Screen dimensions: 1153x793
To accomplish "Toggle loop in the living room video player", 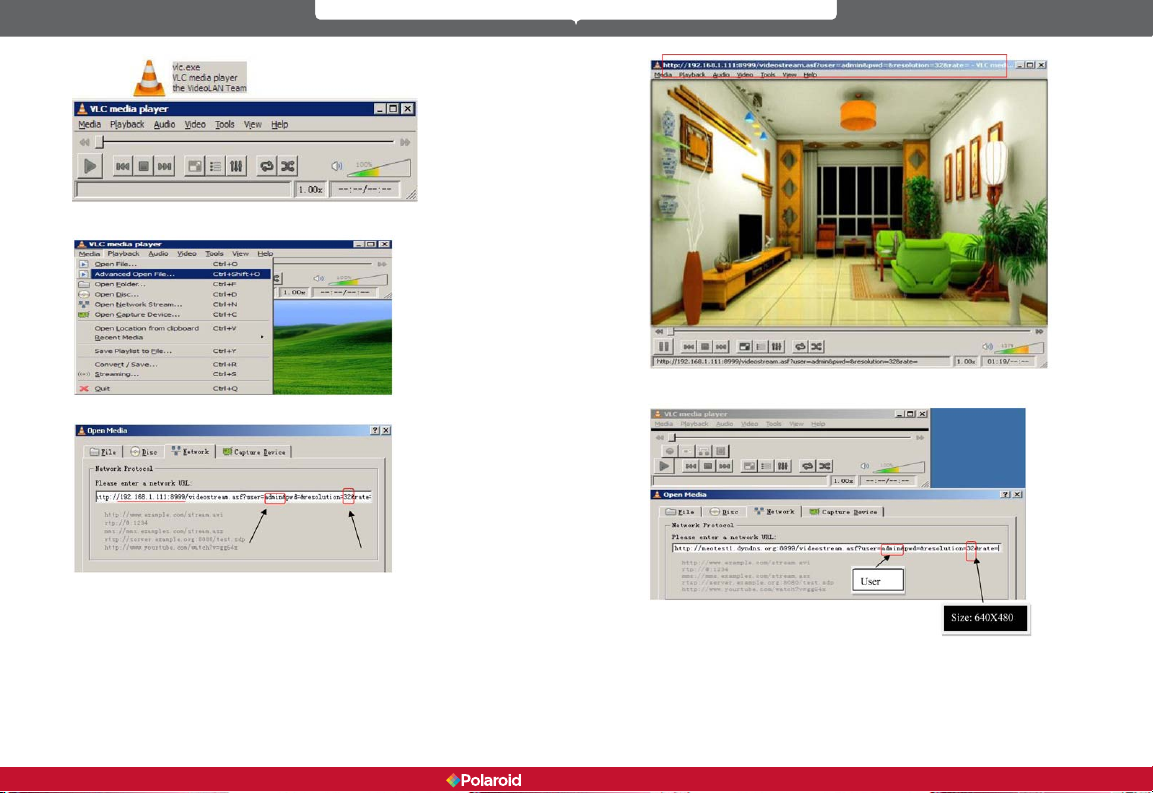I will pyautogui.click(x=801, y=346).
